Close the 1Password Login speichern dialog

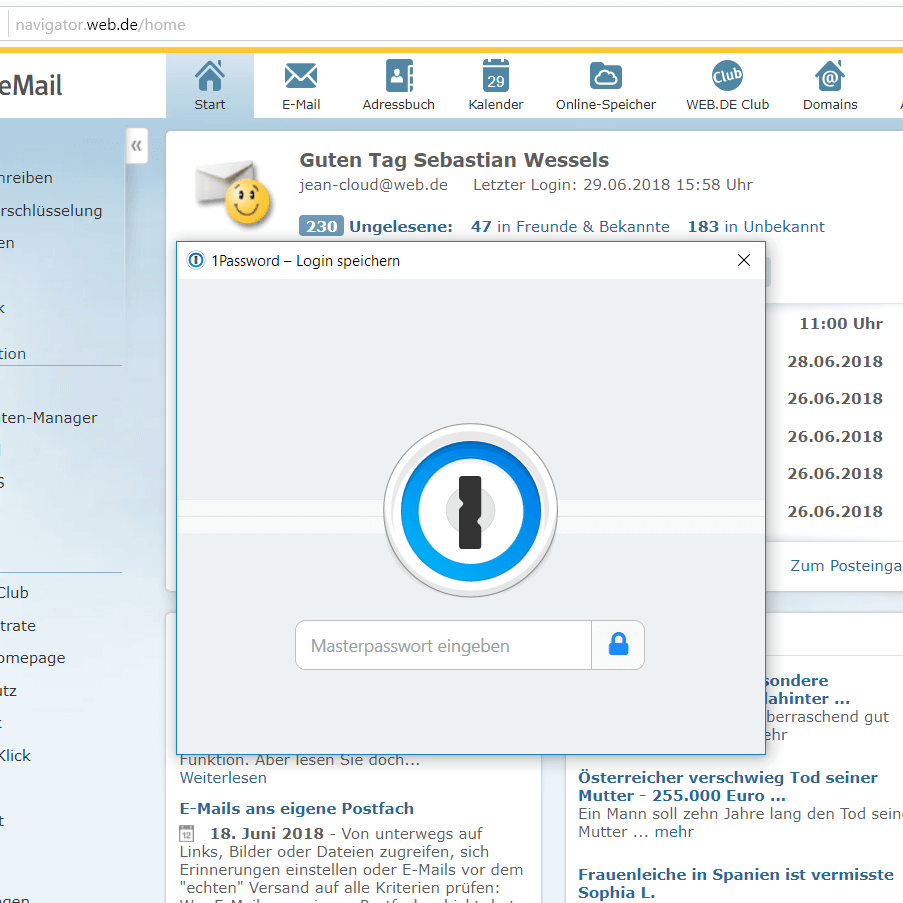pyautogui.click(x=743, y=260)
